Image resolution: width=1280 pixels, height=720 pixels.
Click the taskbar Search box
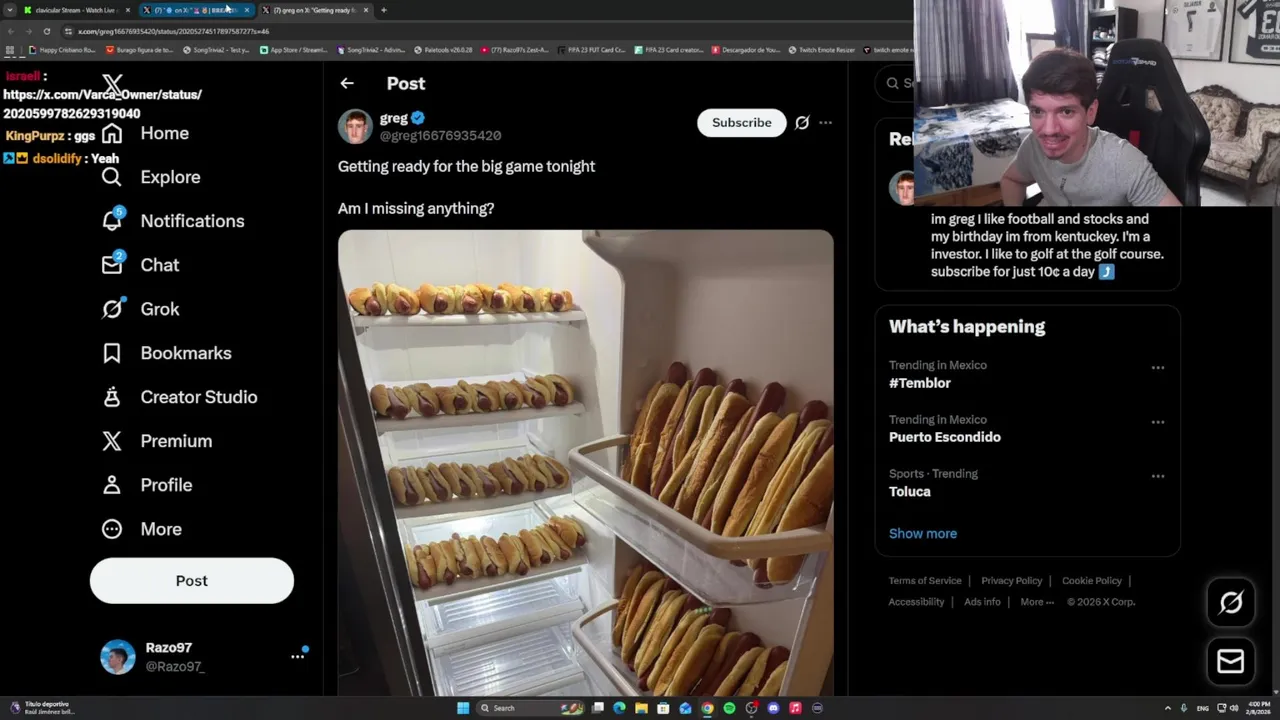[530, 708]
